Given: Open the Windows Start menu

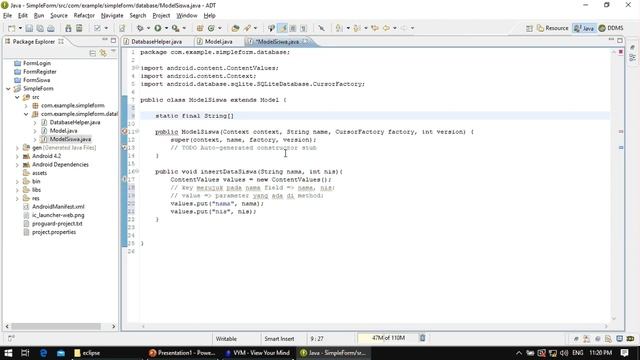Looking at the screenshot, I should (8, 353).
